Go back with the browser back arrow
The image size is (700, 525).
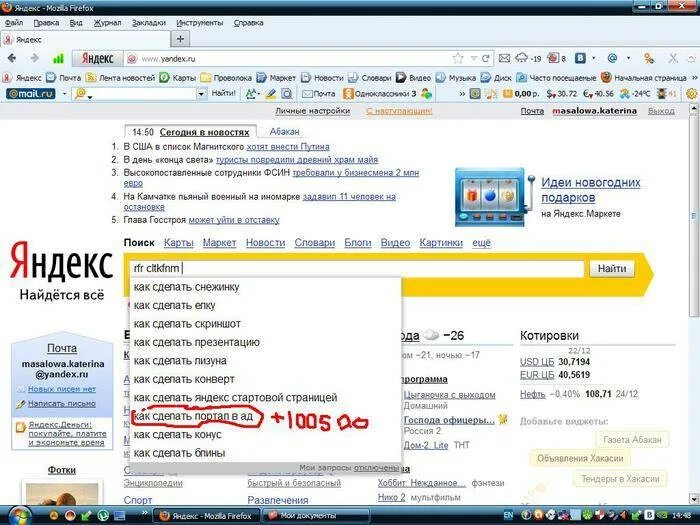click(x=12, y=58)
